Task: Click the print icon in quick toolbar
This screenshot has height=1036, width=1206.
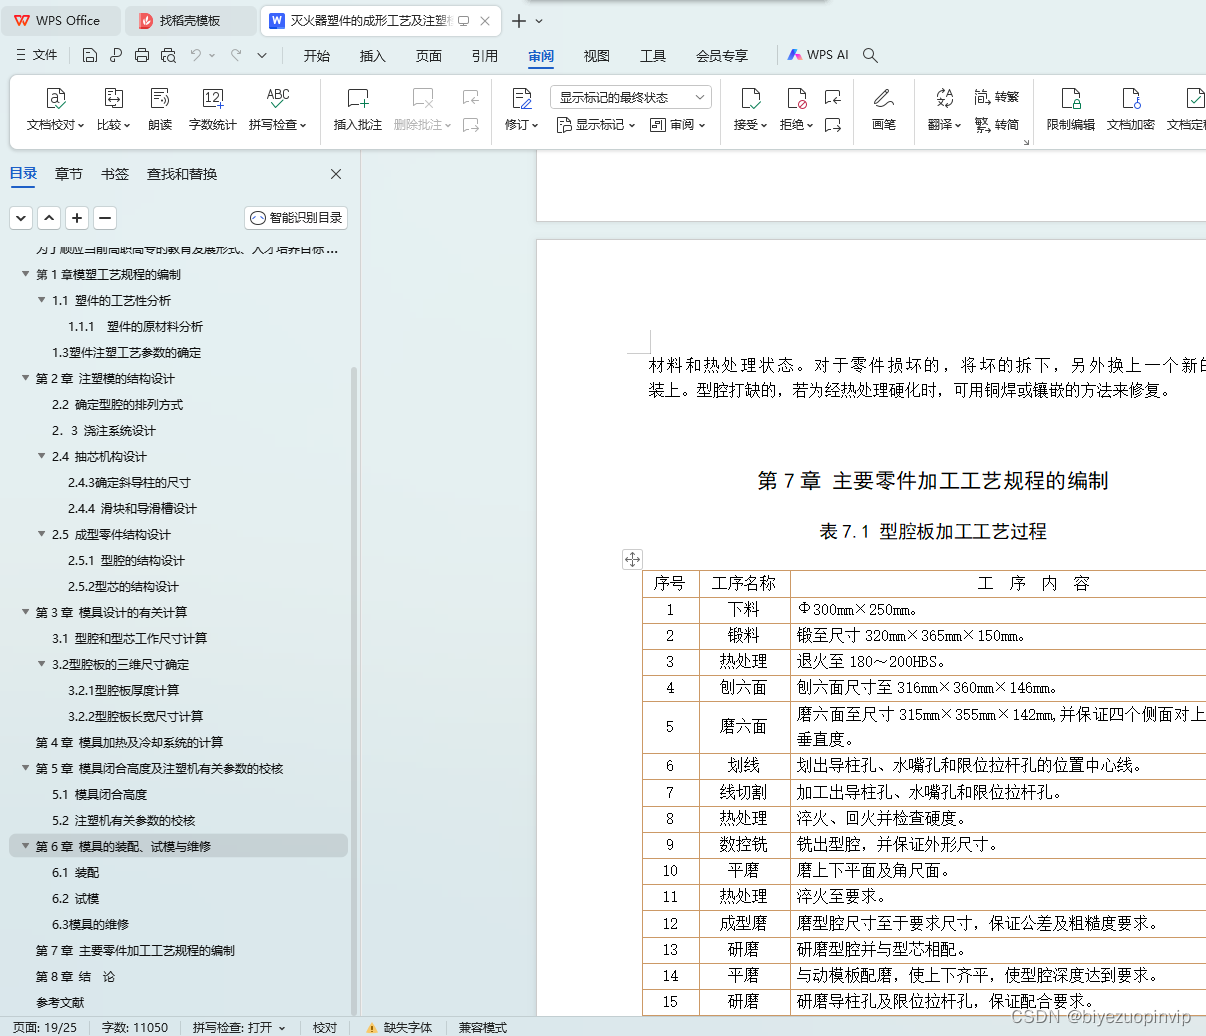Action: point(142,55)
